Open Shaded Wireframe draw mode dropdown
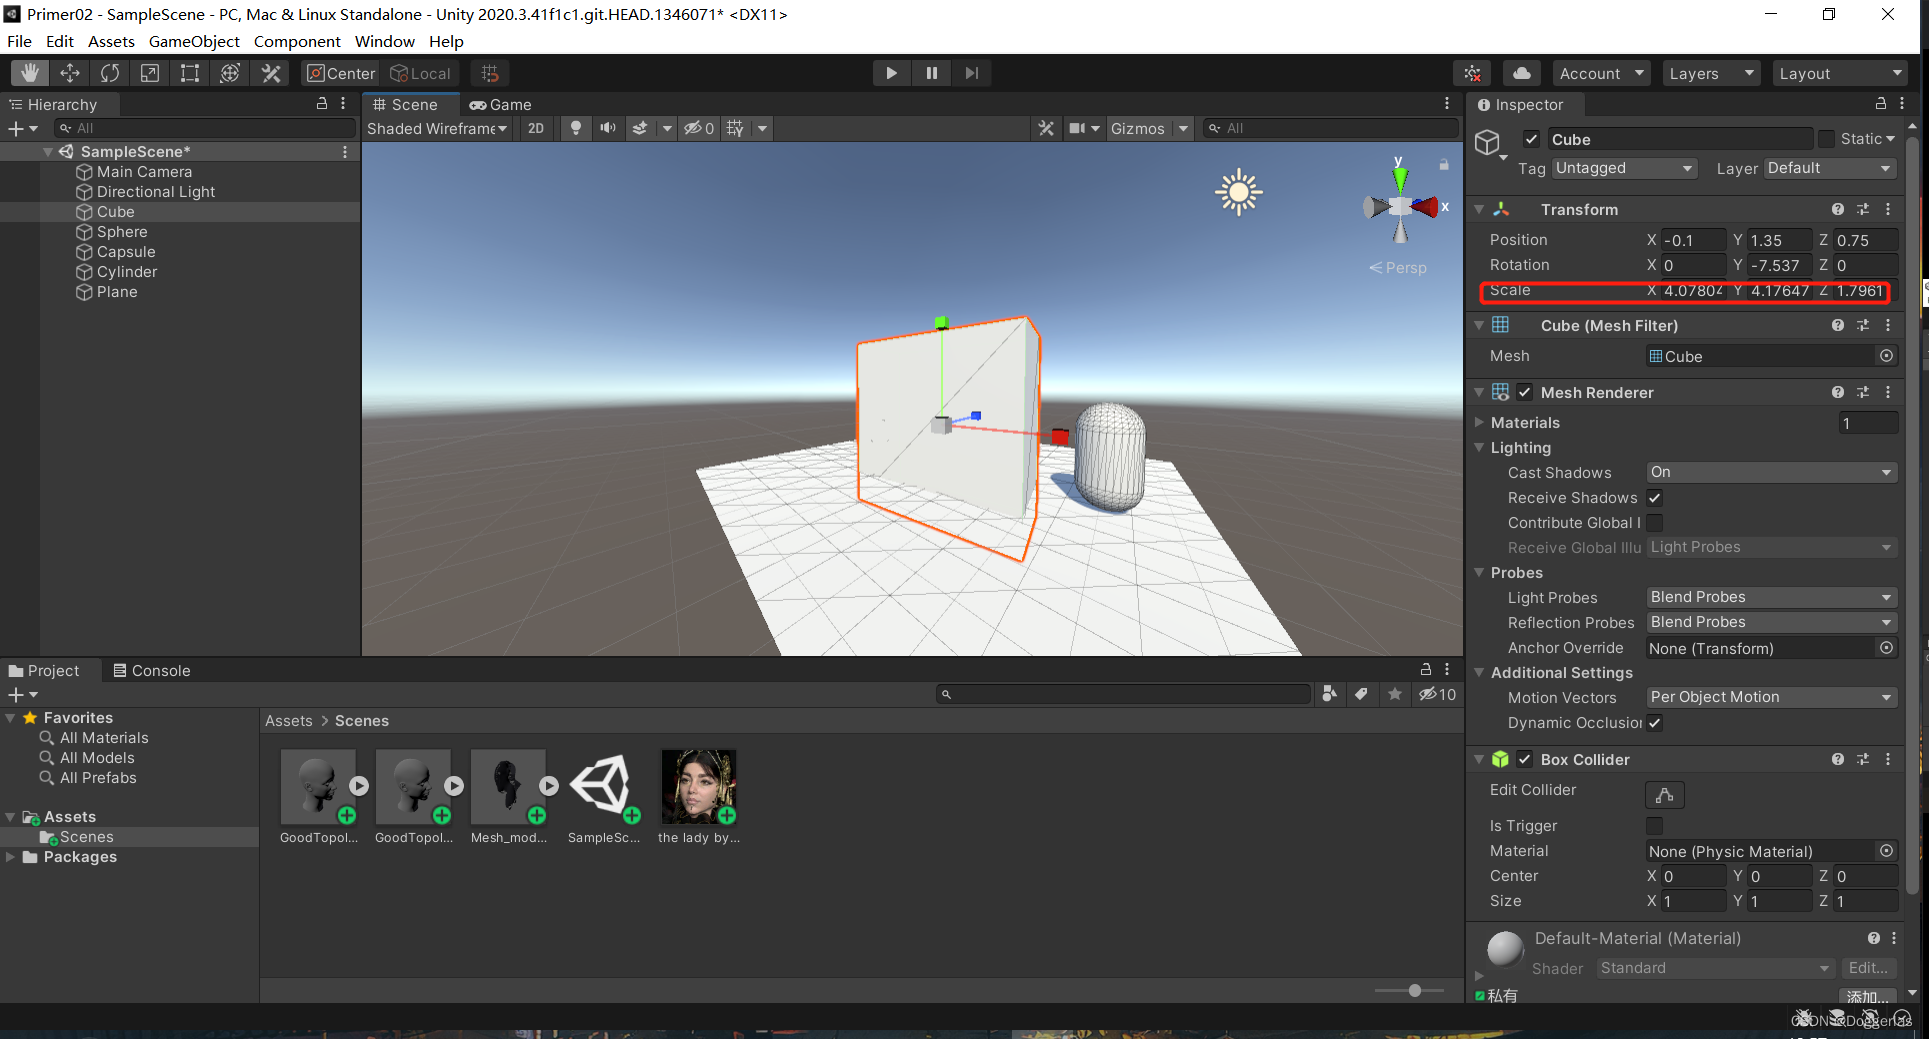 pyautogui.click(x=437, y=128)
